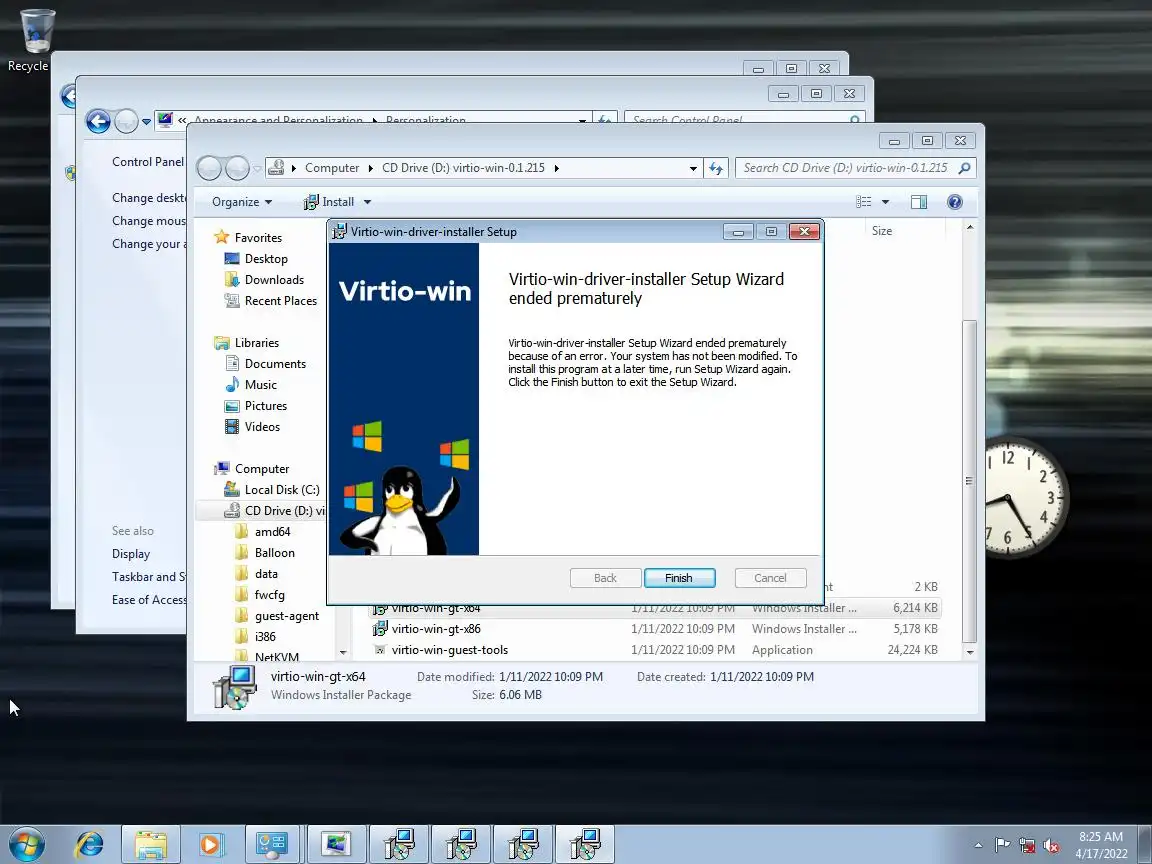Screen dimensions: 1152x864
Task: Show hidden tray icons arrow
Action: (x=978, y=846)
